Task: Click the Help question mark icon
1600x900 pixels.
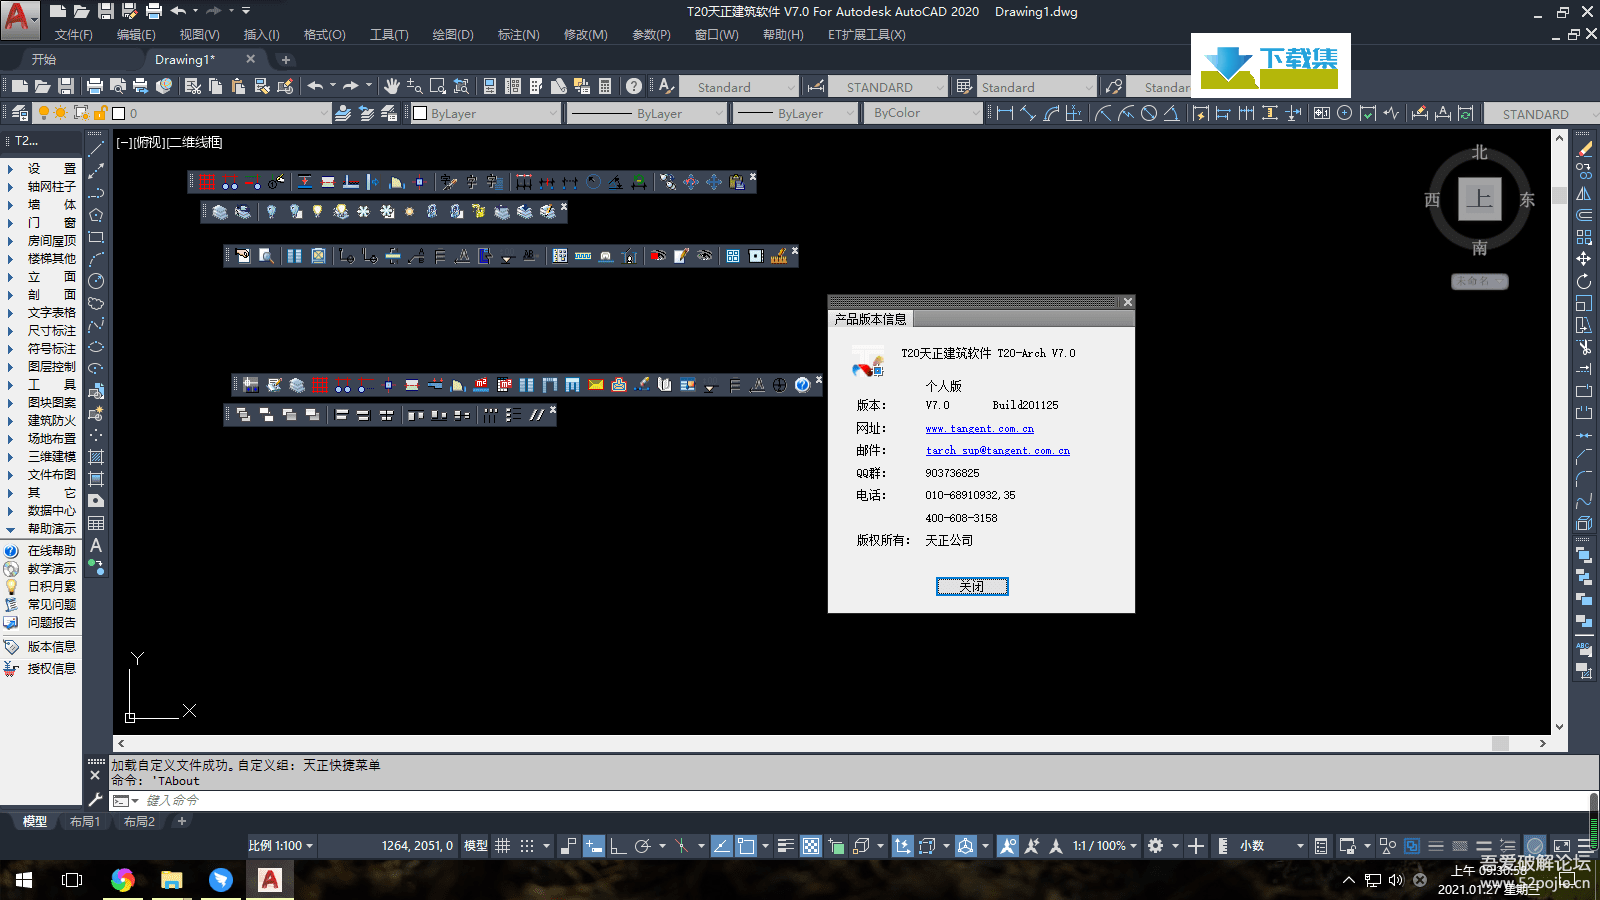Action: click(634, 87)
